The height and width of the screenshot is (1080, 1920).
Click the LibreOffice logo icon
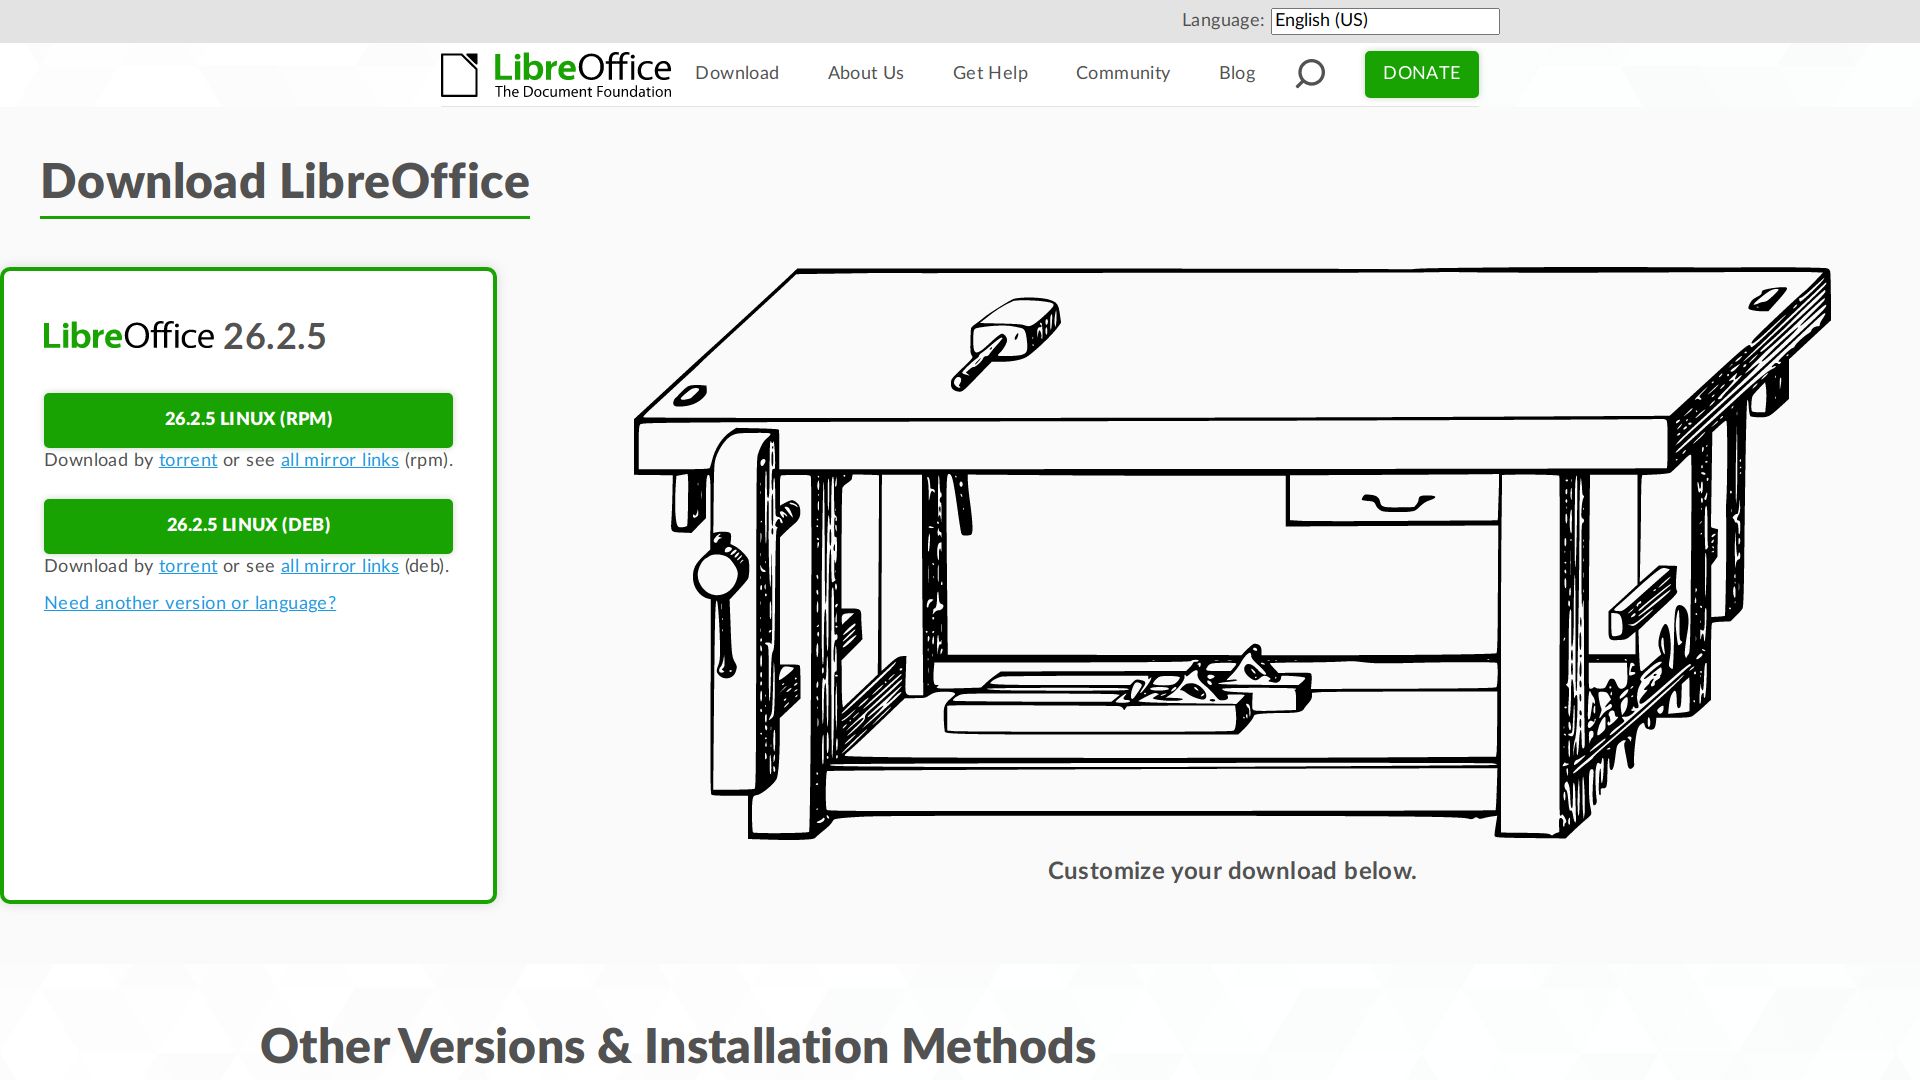click(x=460, y=75)
